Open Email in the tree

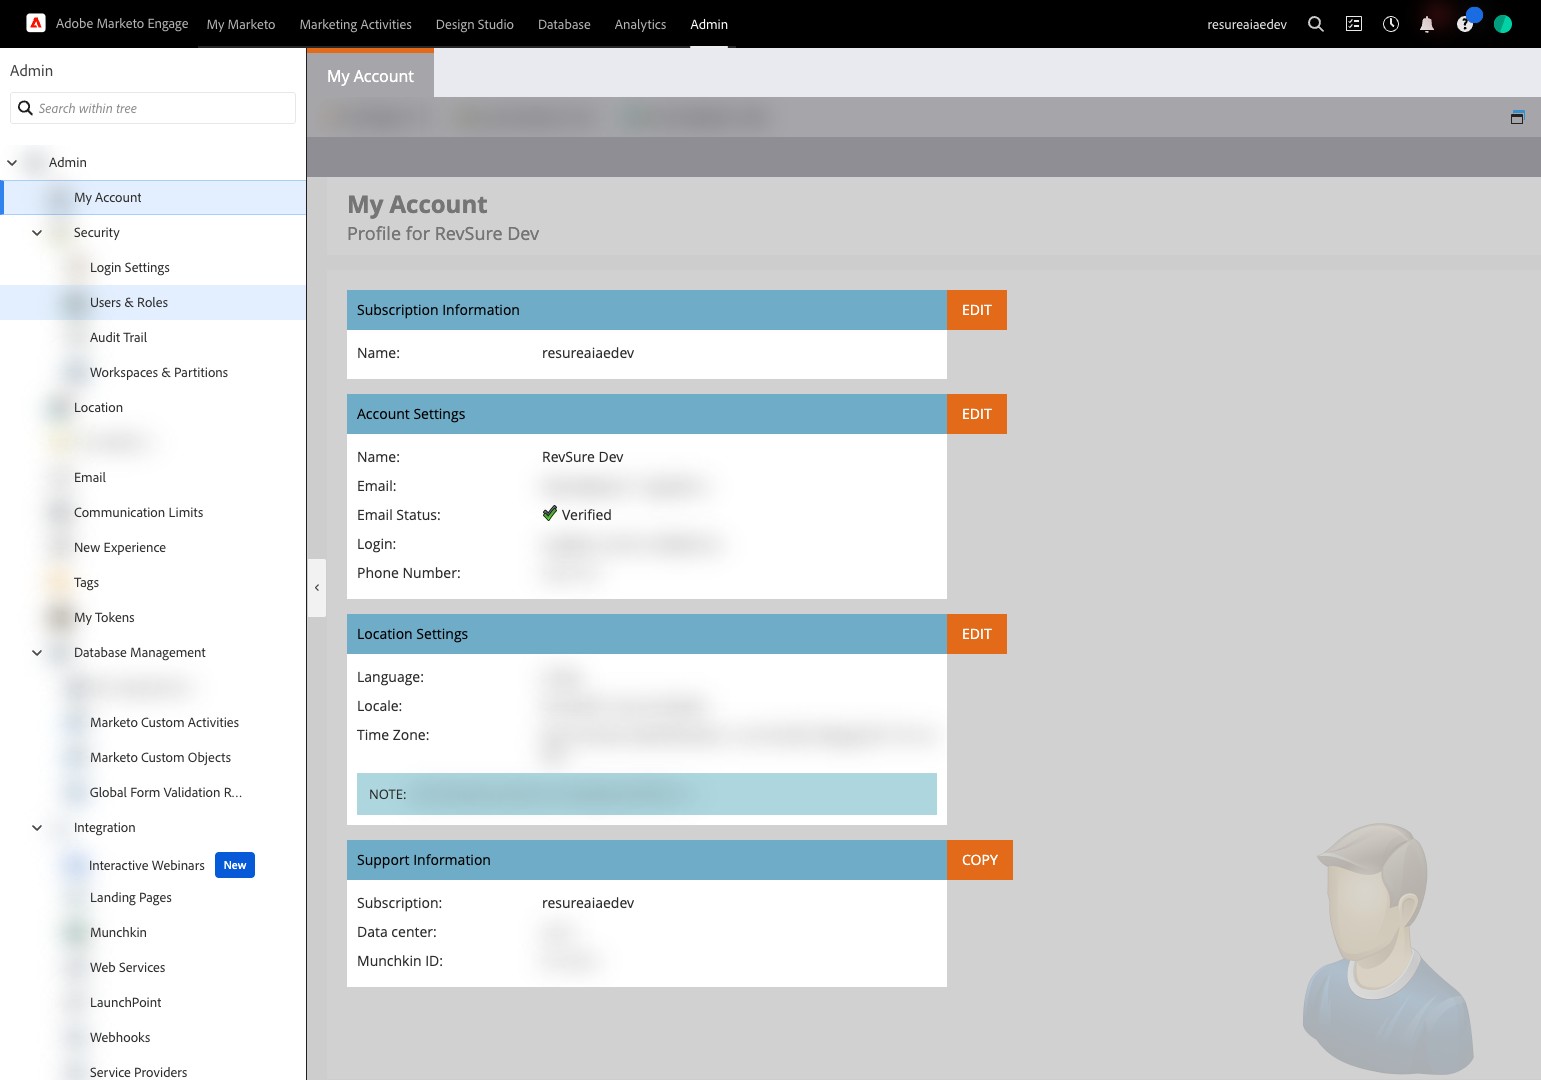pyautogui.click(x=90, y=477)
